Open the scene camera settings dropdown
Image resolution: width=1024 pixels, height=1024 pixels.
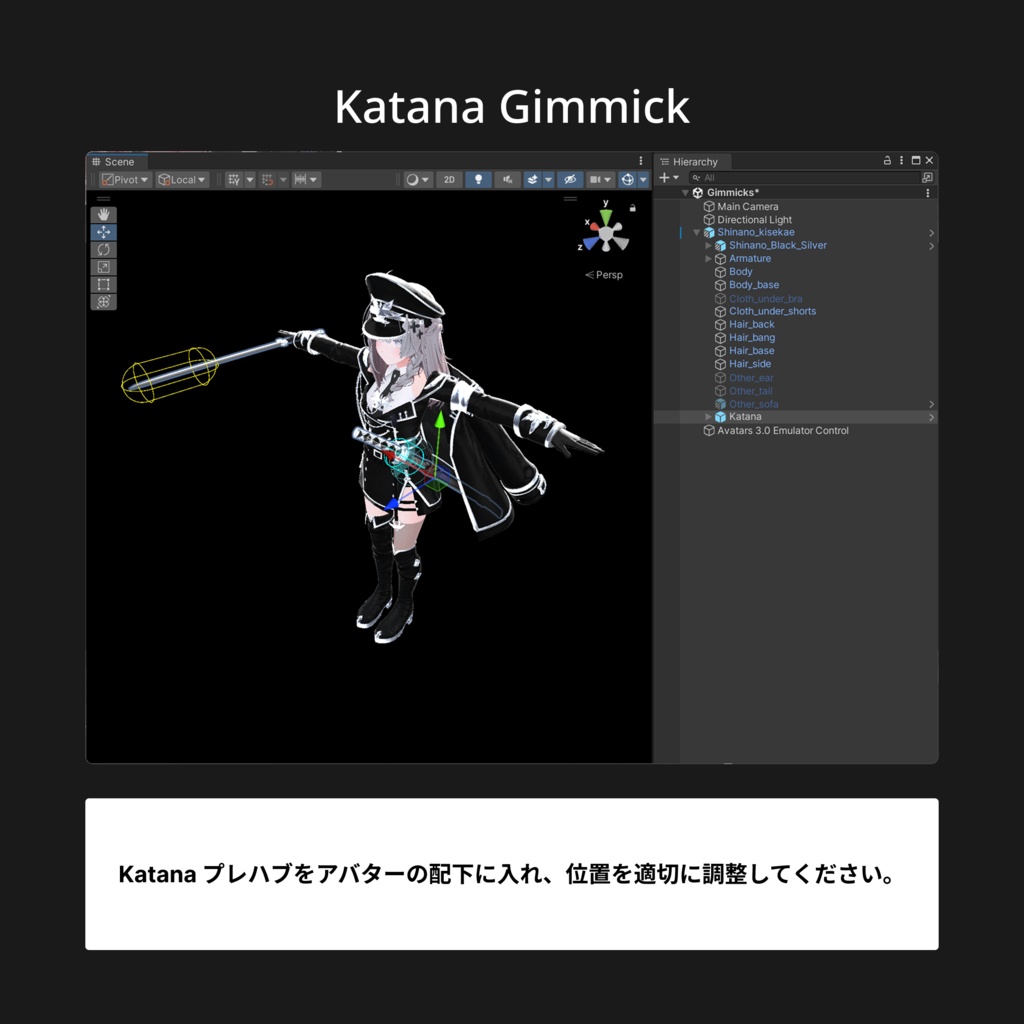[601, 180]
